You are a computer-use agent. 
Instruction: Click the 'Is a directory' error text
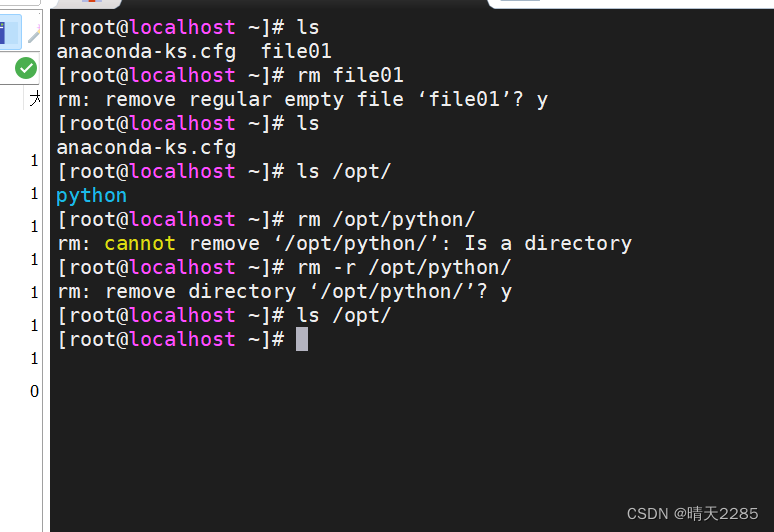coord(548,244)
